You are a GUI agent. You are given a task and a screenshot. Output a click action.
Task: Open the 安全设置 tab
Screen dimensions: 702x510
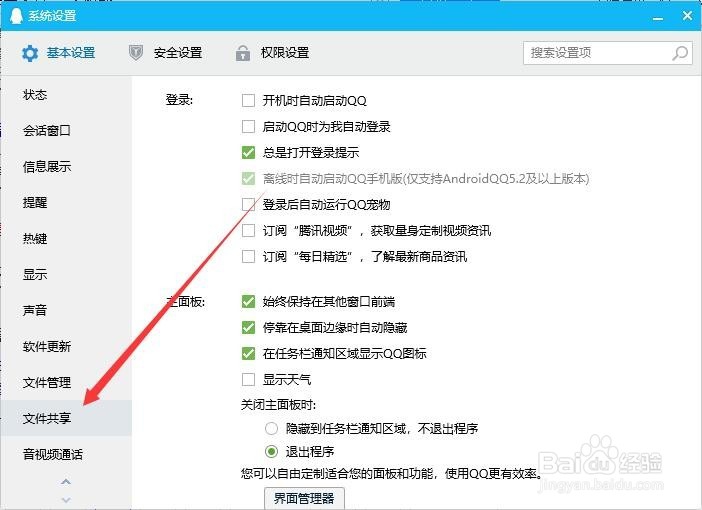click(165, 53)
